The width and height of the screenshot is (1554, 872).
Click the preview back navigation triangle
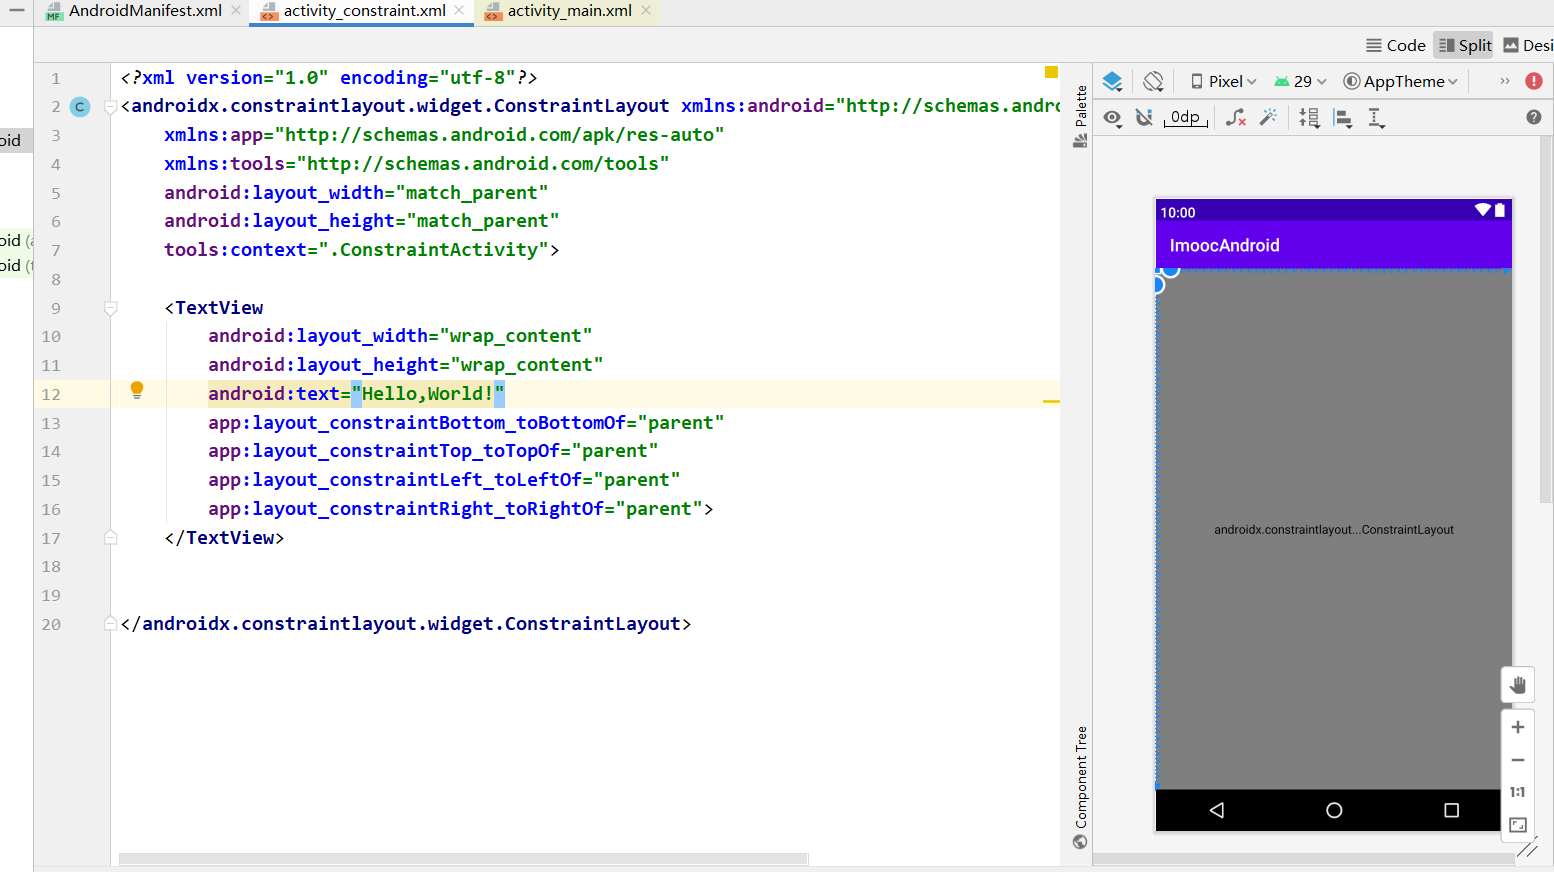point(1217,810)
